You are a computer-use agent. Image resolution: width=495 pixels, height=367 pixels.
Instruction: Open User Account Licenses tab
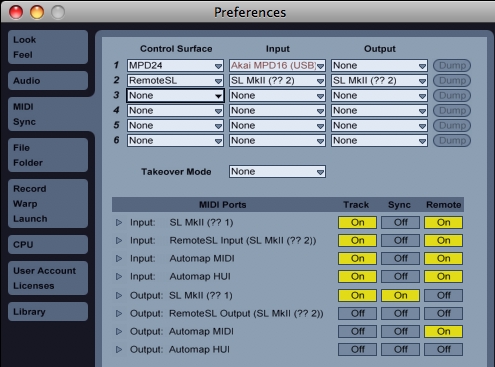[x=48, y=278]
